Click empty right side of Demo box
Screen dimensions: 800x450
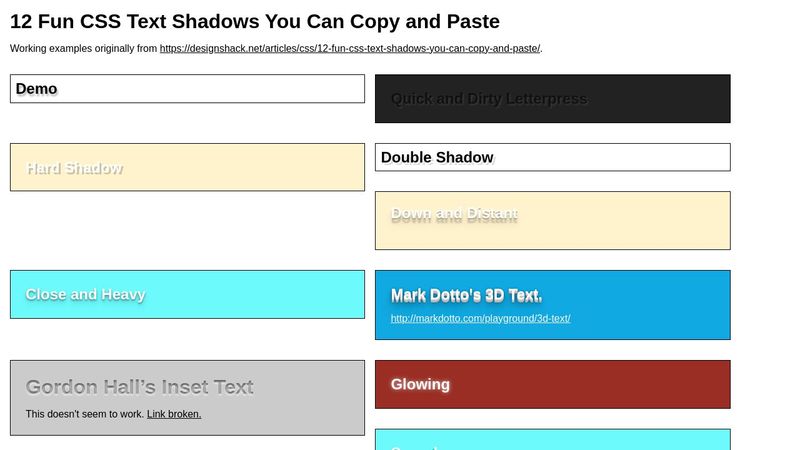(x=250, y=89)
